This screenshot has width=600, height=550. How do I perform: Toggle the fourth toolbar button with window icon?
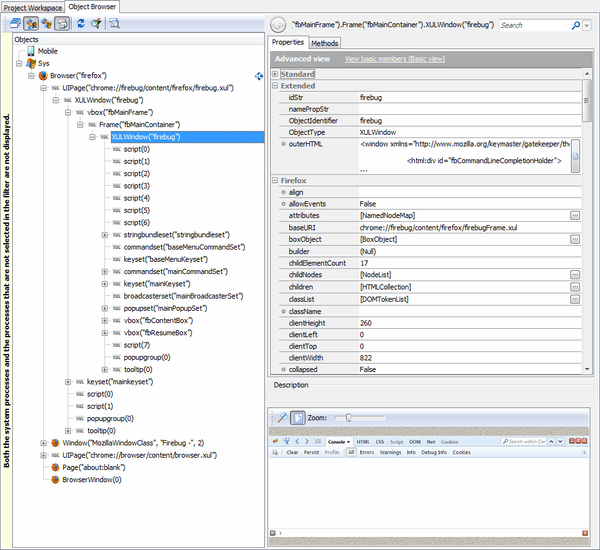click(x=62, y=23)
